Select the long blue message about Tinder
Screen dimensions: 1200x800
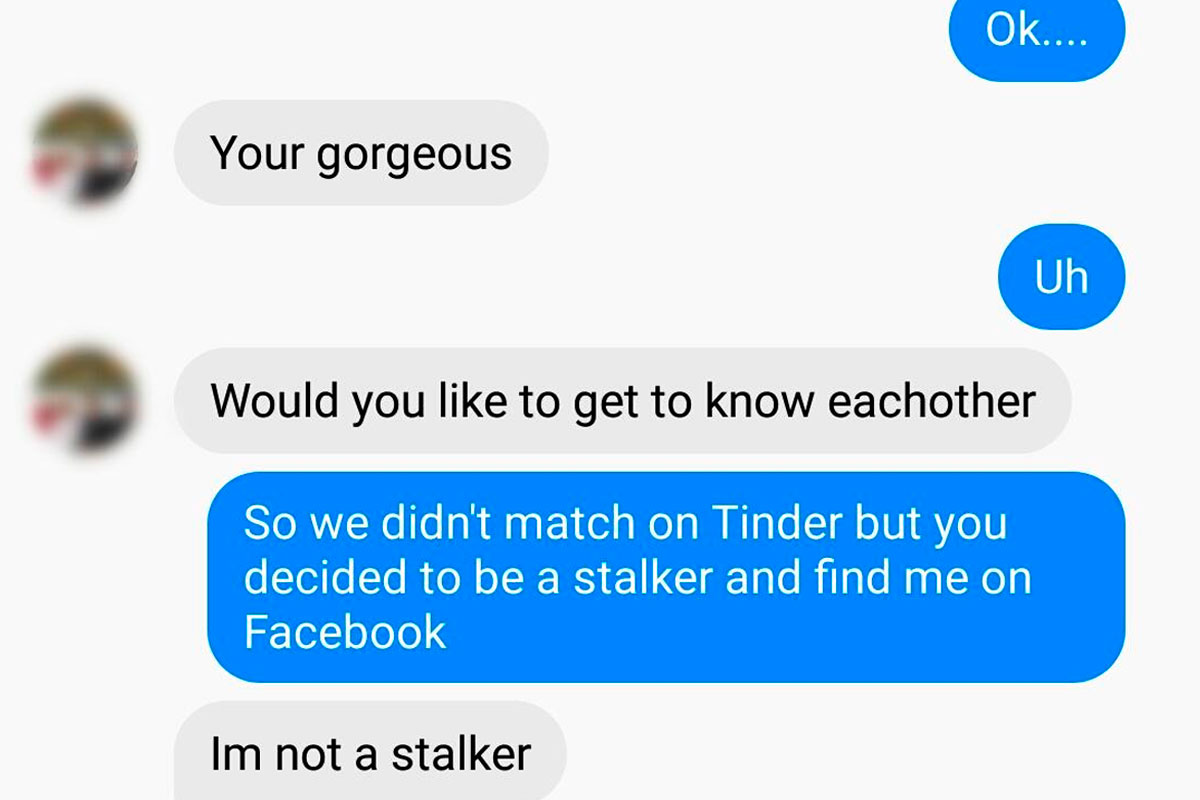tap(666, 577)
